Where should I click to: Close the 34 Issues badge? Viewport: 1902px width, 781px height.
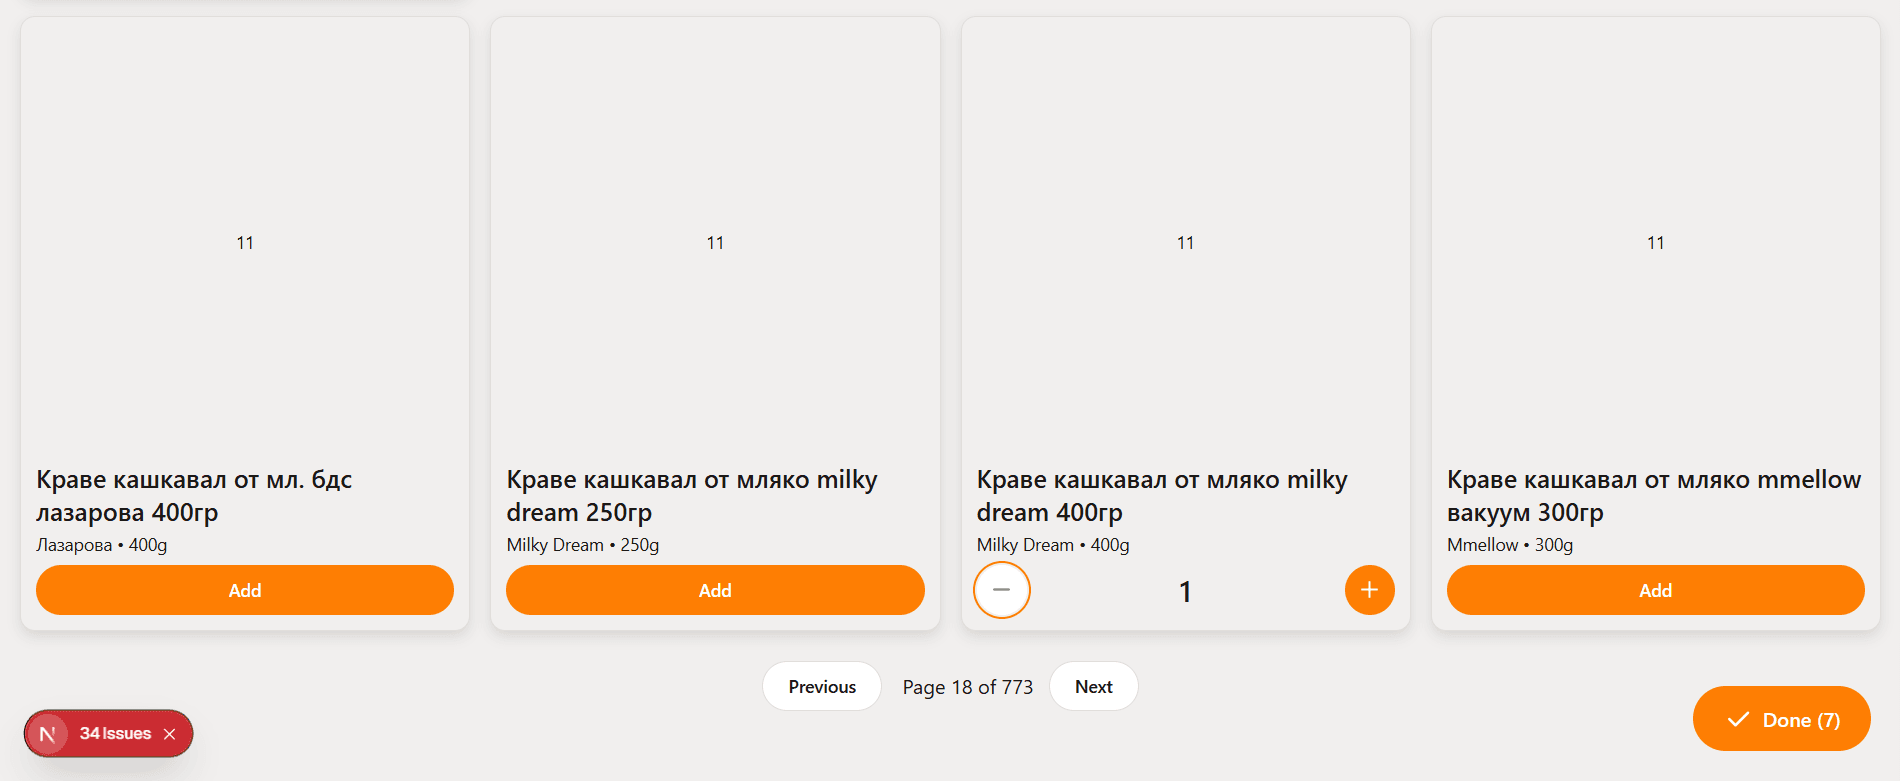(x=170, y=734)
